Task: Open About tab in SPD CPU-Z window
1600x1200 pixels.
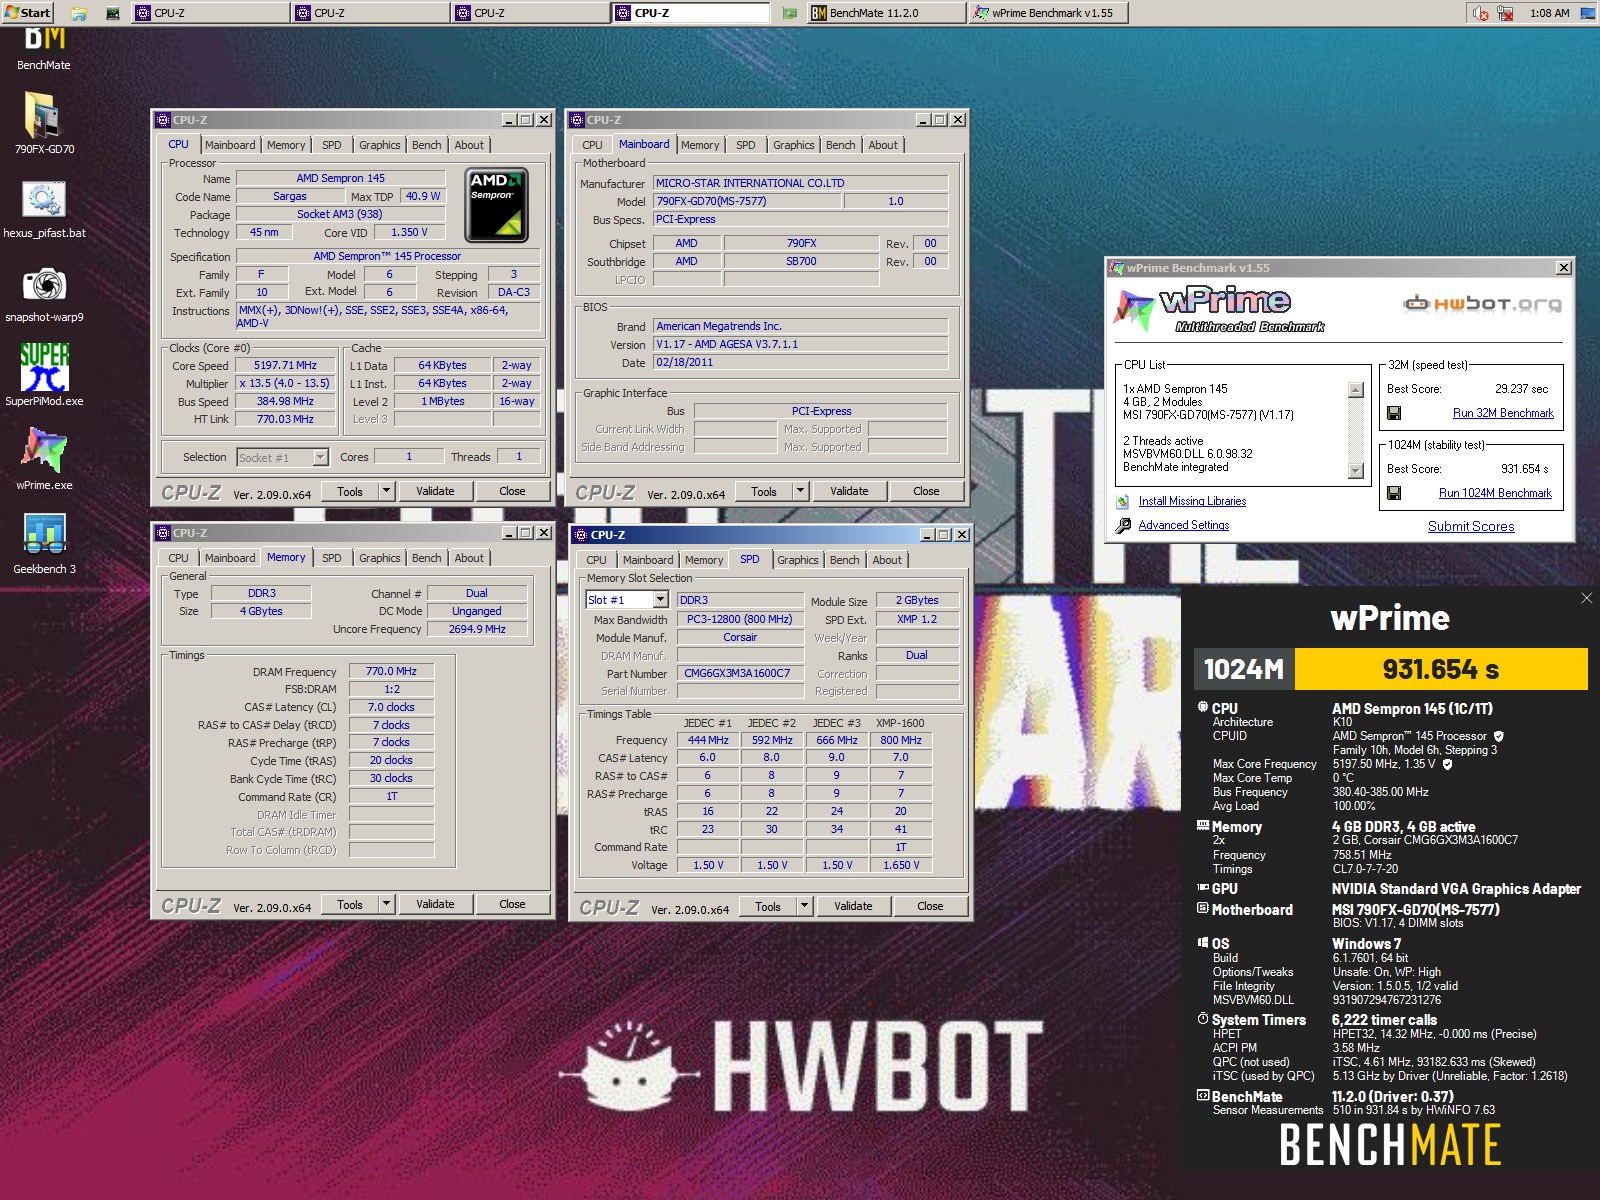Action: tap(887, 560)
